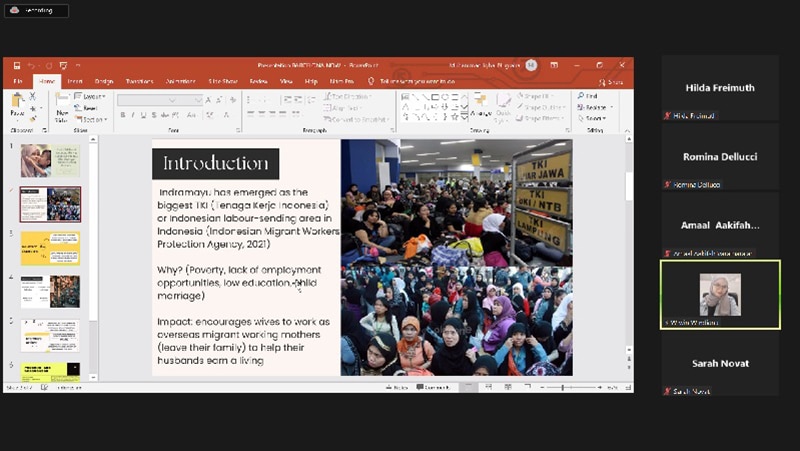
Task: Open the Comments pane from status bar
Action: (x=436, y=387)
